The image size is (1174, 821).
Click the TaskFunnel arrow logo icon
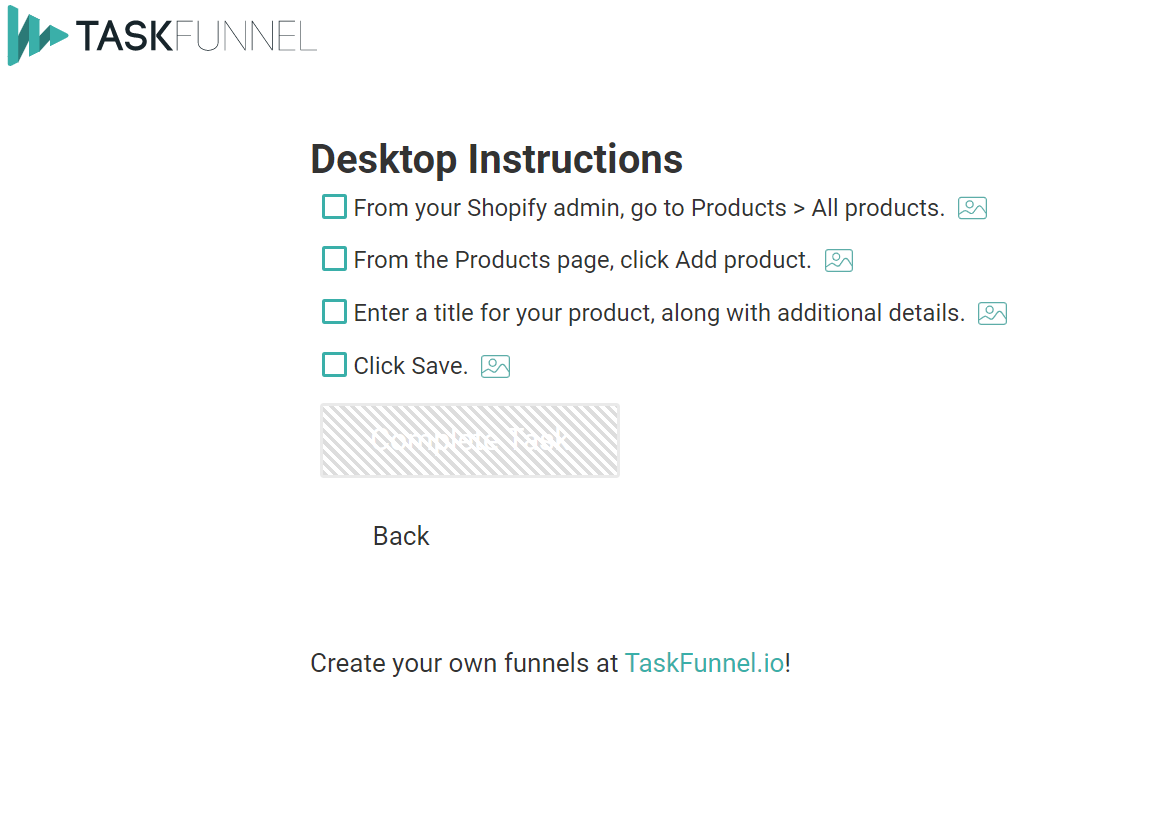point(37,36)
